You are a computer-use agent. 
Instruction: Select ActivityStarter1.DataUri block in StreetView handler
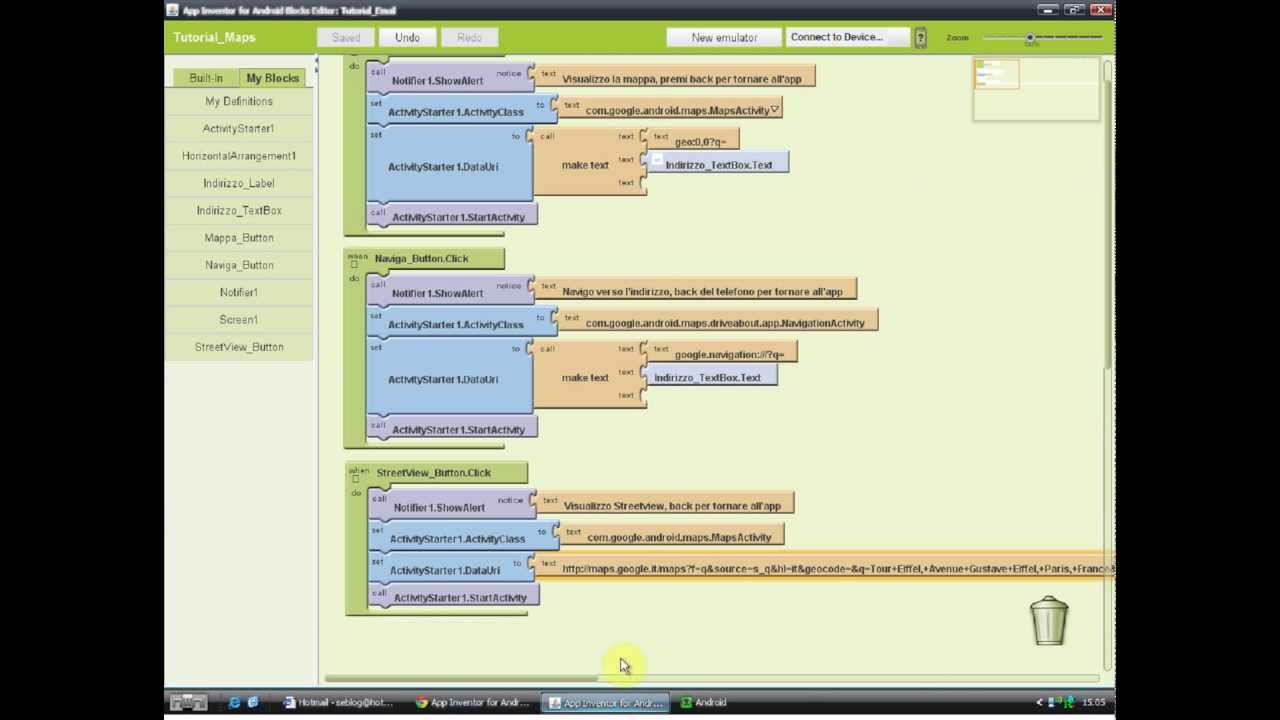click(x=450, y=569)
